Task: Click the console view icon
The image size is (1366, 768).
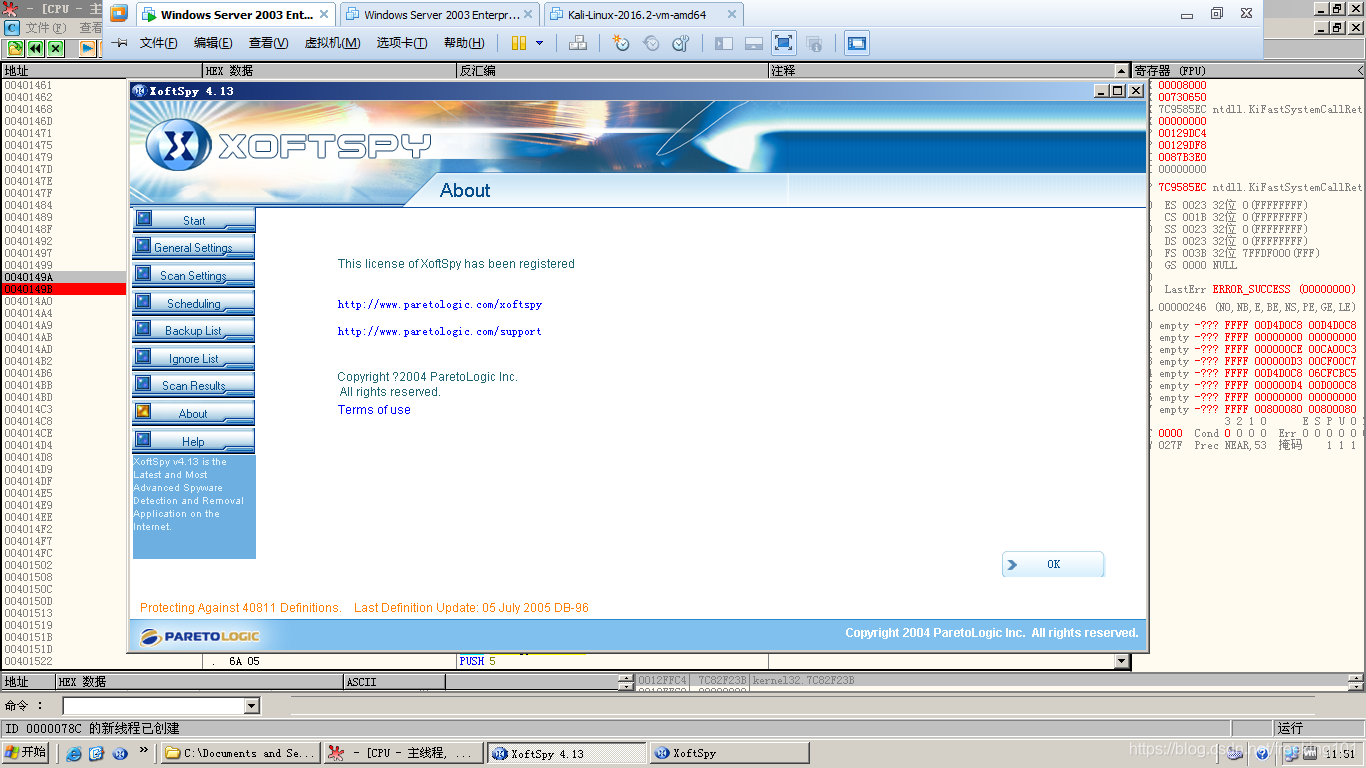Action: [x=857, y=43]
